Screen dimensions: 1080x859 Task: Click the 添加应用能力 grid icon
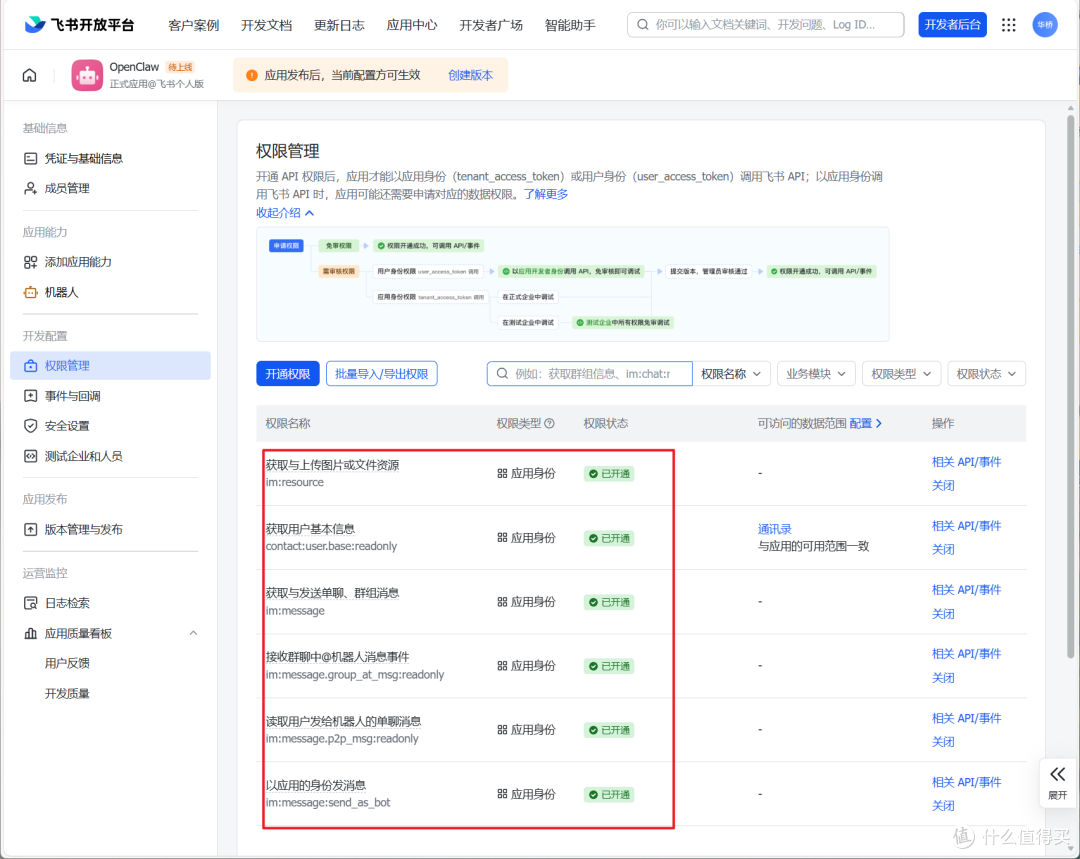click(x=30, y=262)
